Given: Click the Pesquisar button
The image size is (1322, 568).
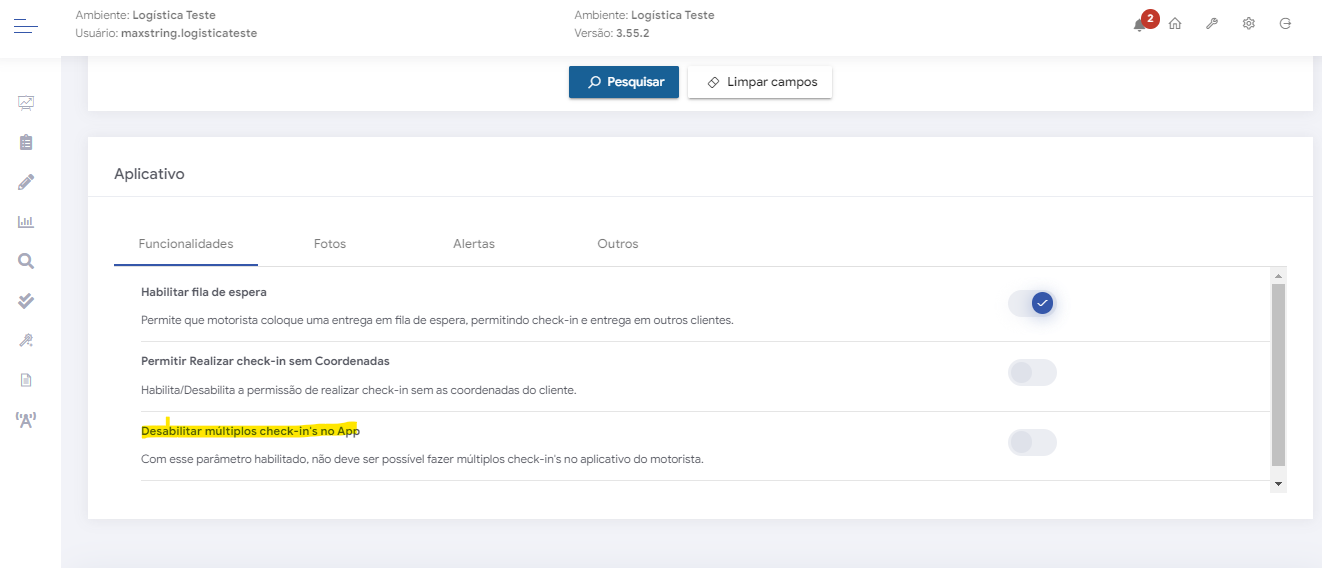Looking at the screenshot, I should 624,82.
